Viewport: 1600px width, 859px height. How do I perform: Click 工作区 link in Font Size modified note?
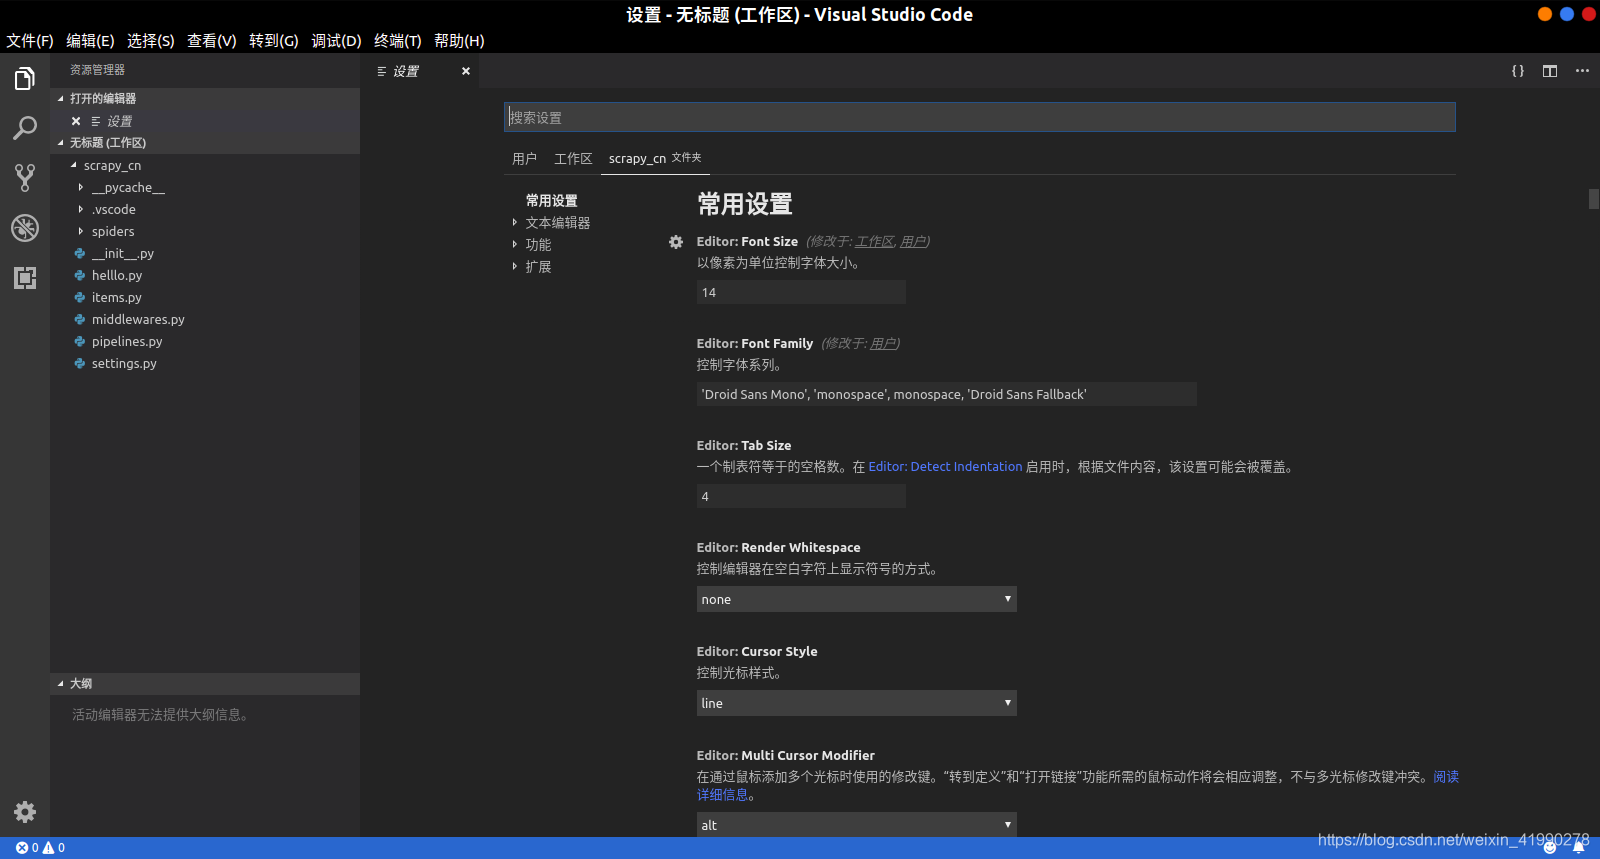[875, 242]
